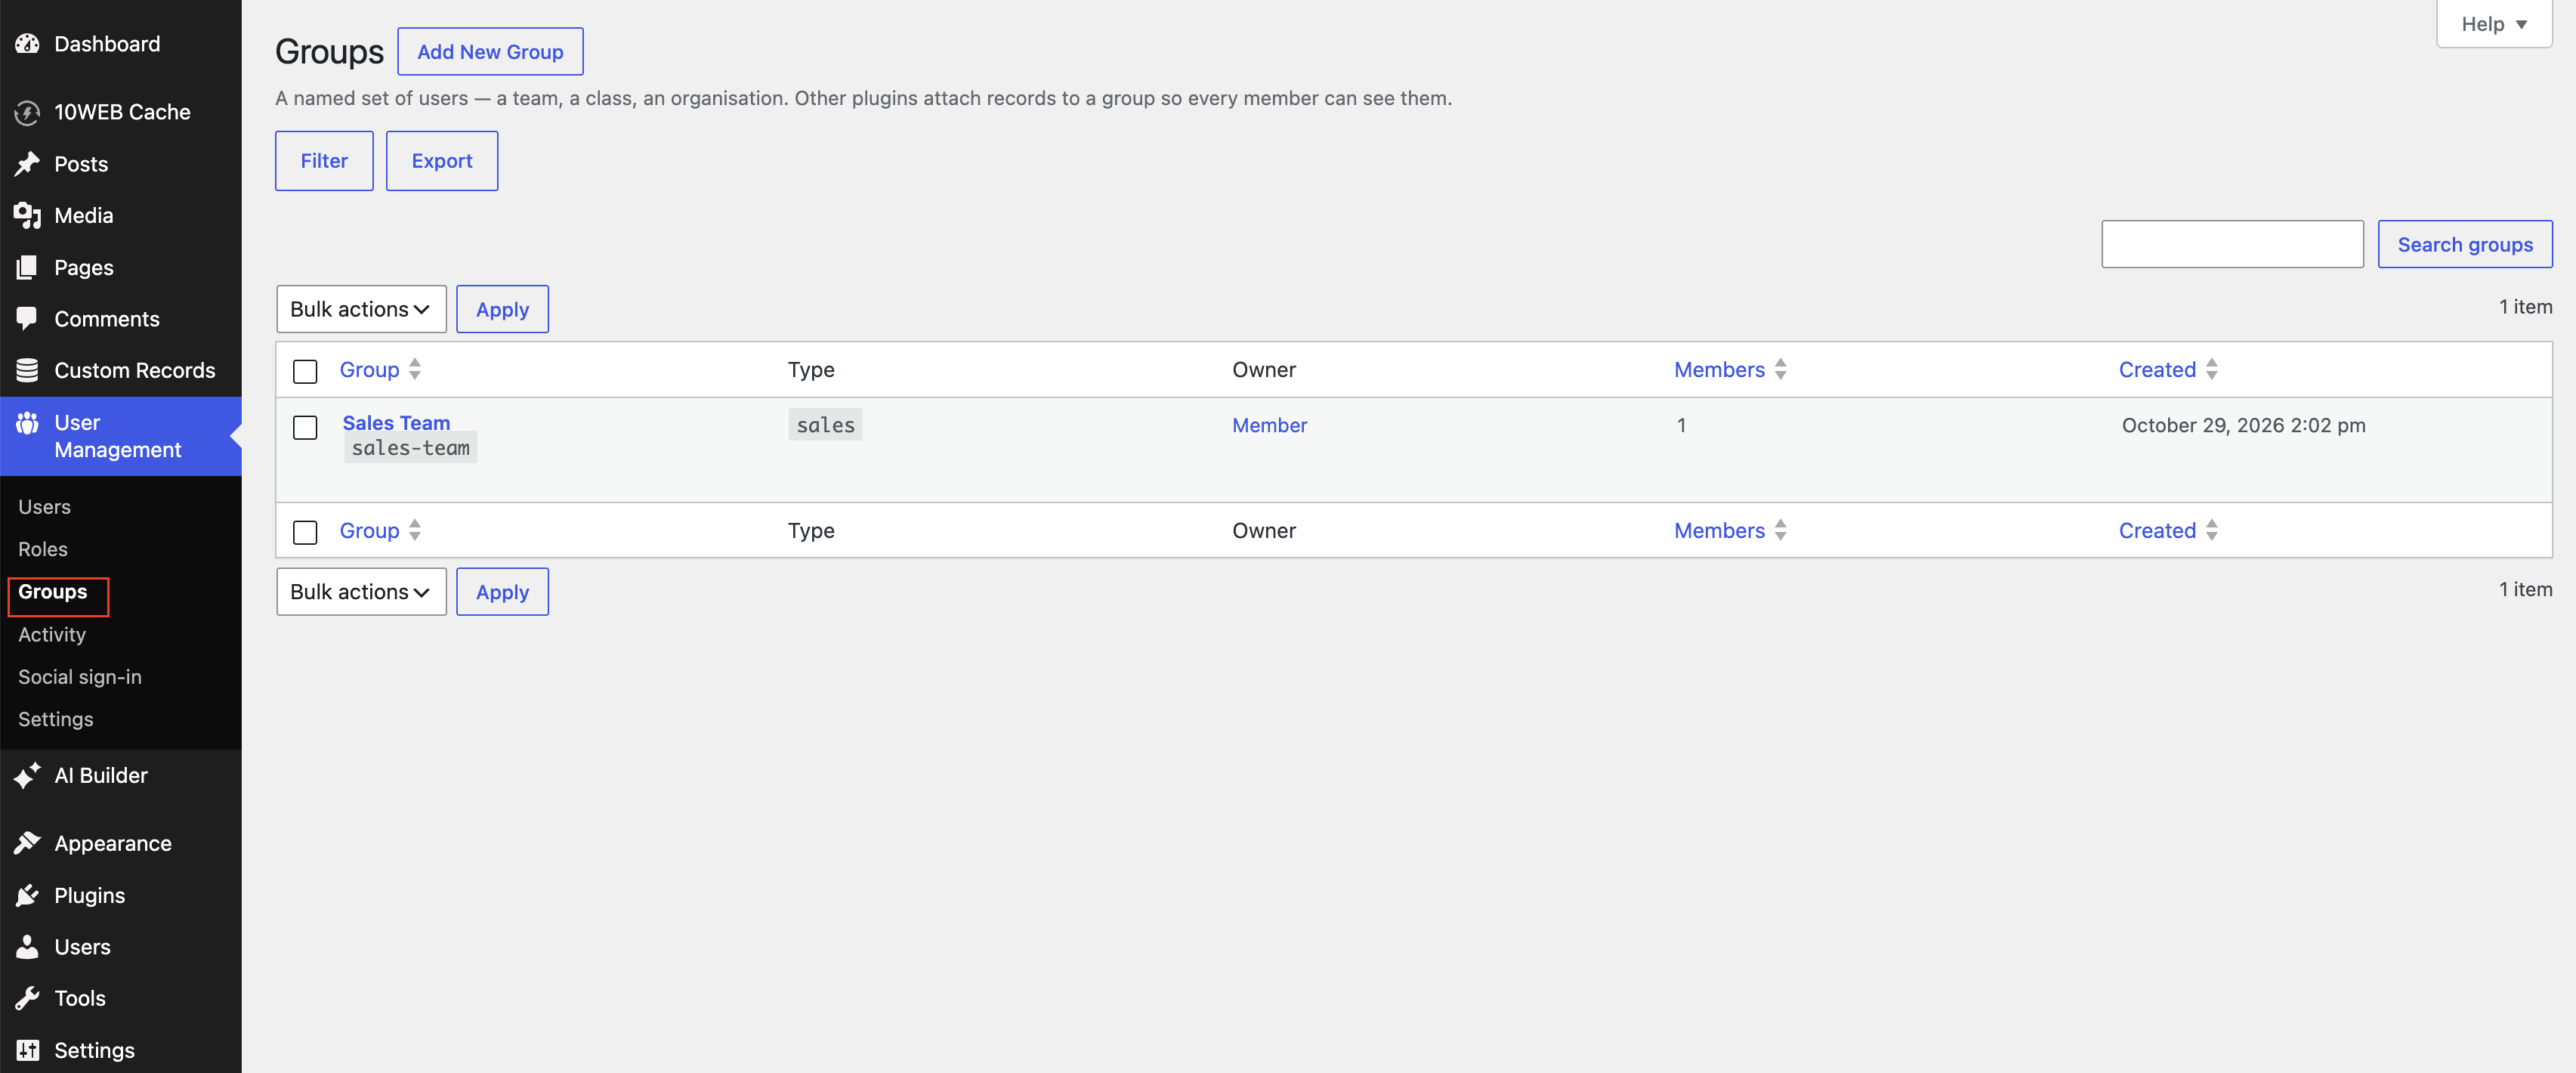The image size is (2576, 1073).
Task: Open the bottom Bulk actions dropdown
Action: [361, 592]
